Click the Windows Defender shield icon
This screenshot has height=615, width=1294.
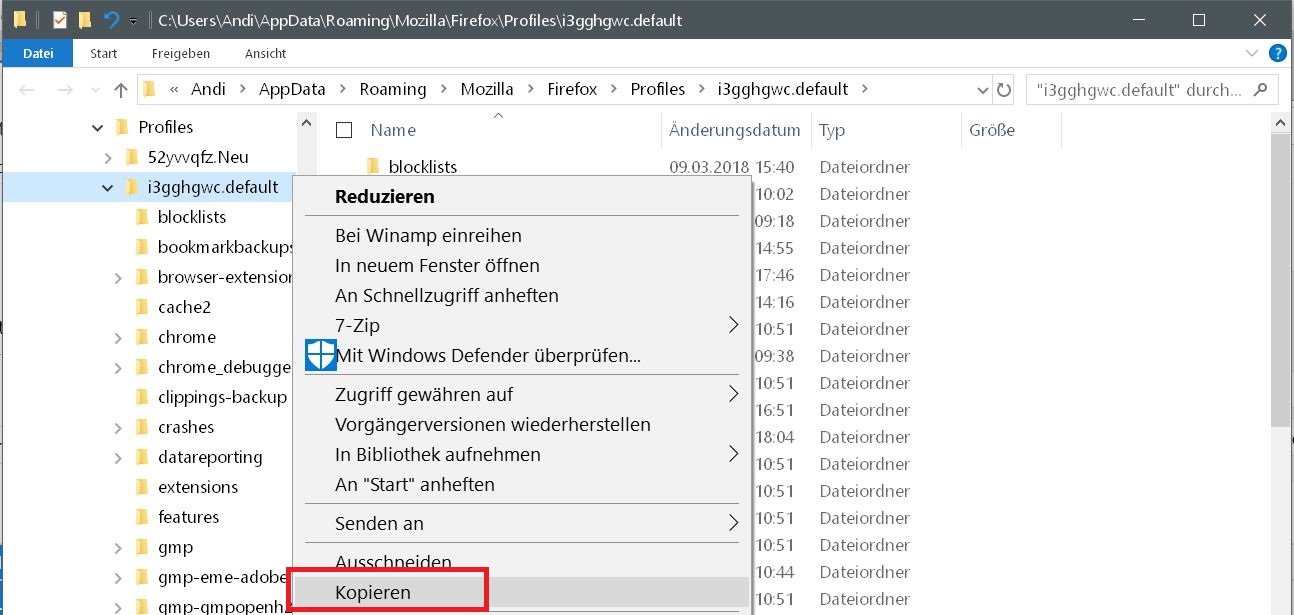(x=320, y=354)
